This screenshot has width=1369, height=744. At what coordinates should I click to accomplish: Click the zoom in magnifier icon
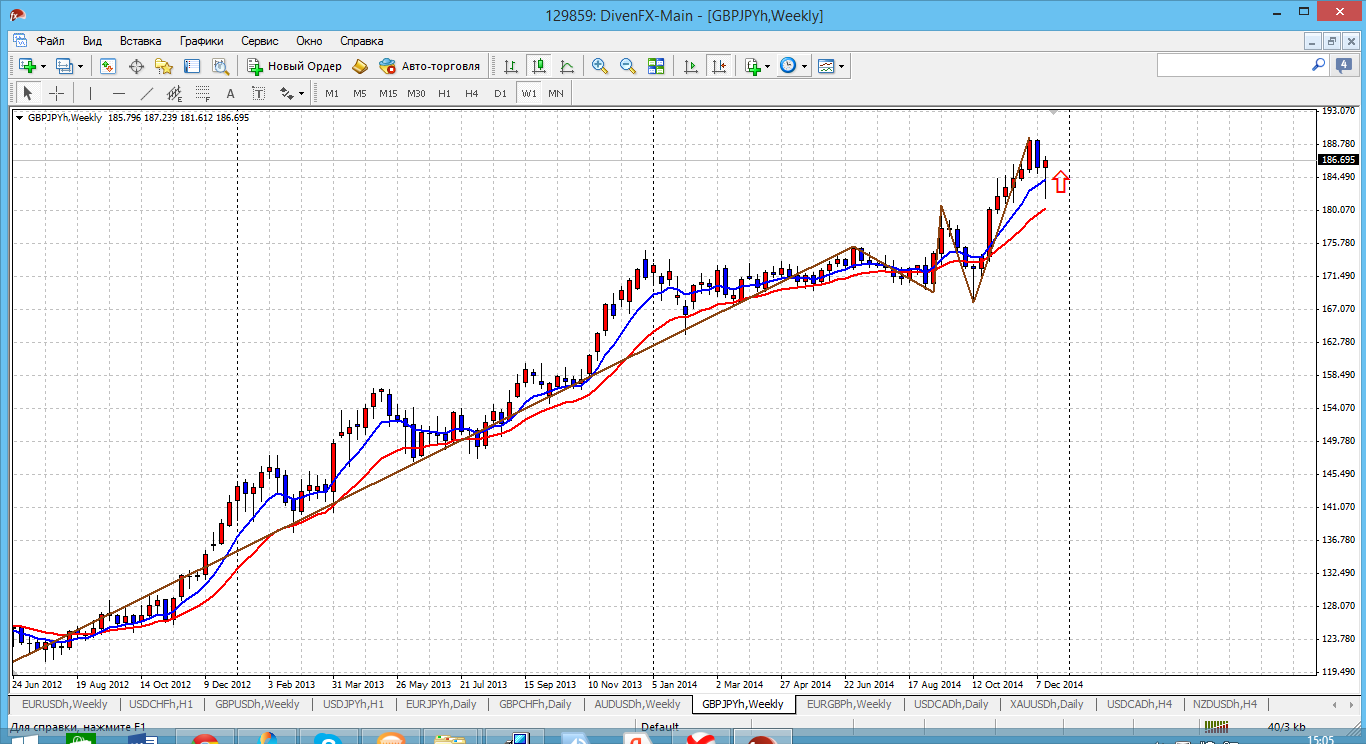point(600,66)
